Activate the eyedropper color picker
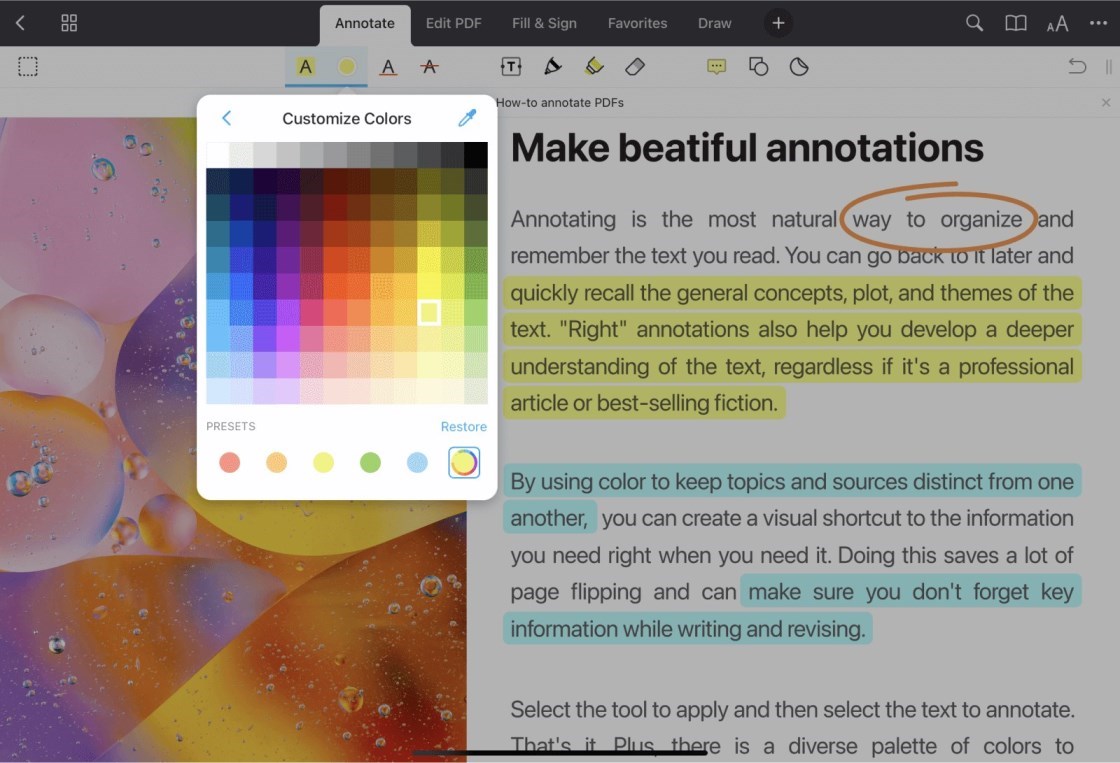The image size is (1120, 763). point(466,118)
